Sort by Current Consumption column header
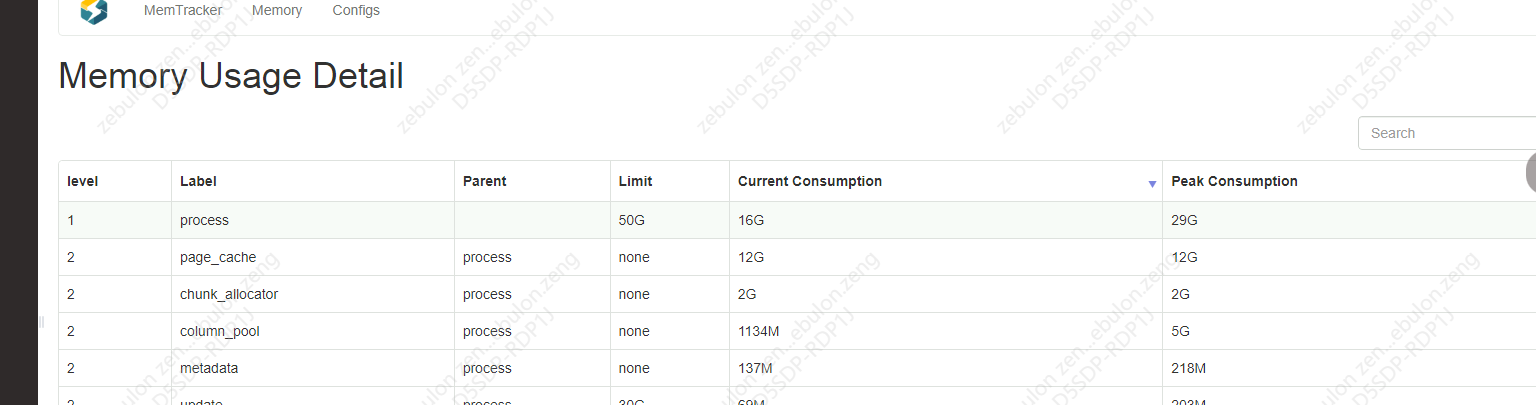The image size is (1536, 405). pyautogui.click(x=810, y=181)
